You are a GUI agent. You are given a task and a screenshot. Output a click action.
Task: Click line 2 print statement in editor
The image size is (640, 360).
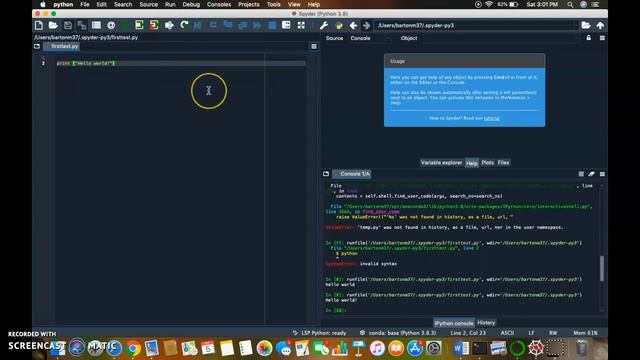click(x=86, y=63)
